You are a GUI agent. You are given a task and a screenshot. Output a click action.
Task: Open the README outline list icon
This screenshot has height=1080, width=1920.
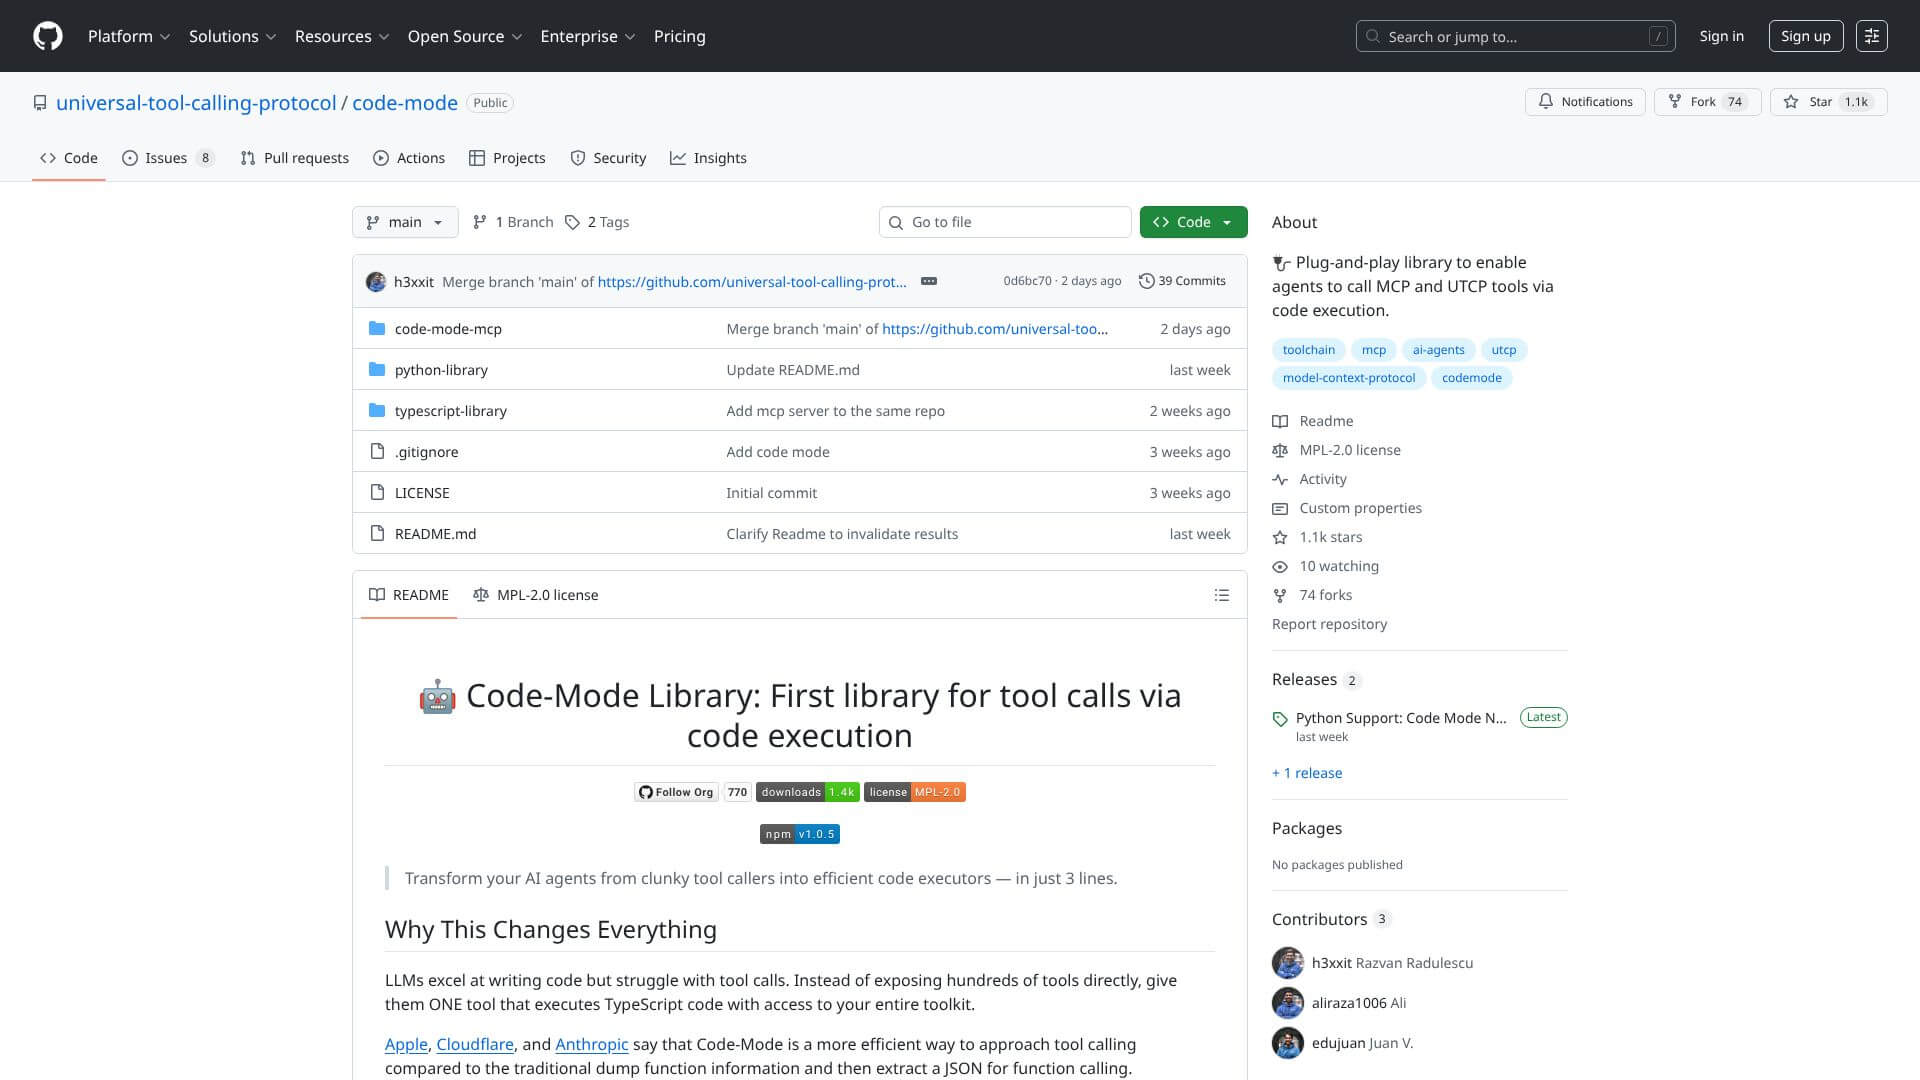click(x=1221, y=595)
